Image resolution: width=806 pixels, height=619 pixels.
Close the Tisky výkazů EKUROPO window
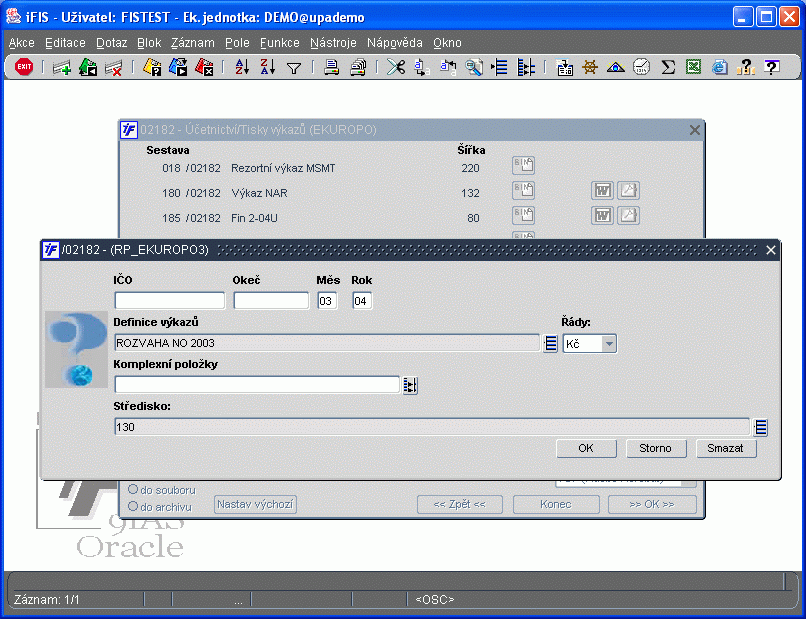pos(694,130)
